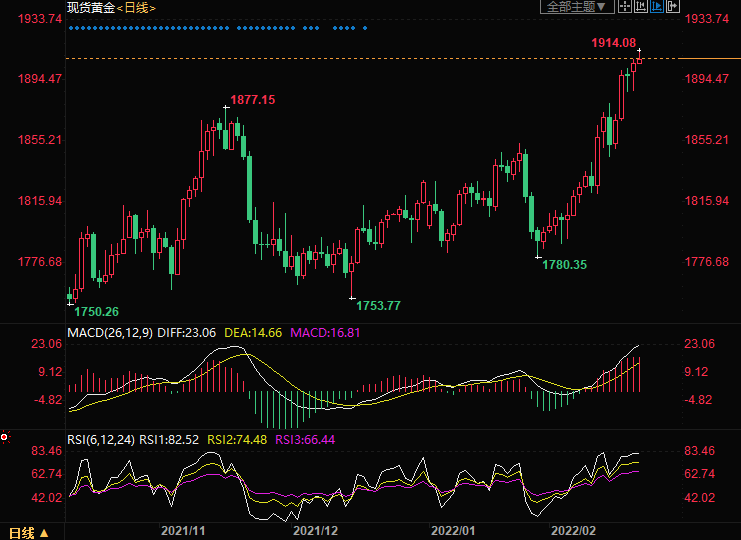The height and width of the screenshot is (540, 741).
Task: Click the blue dotted row near chart top
Action: pyautogui.click(x=218, y=28)
